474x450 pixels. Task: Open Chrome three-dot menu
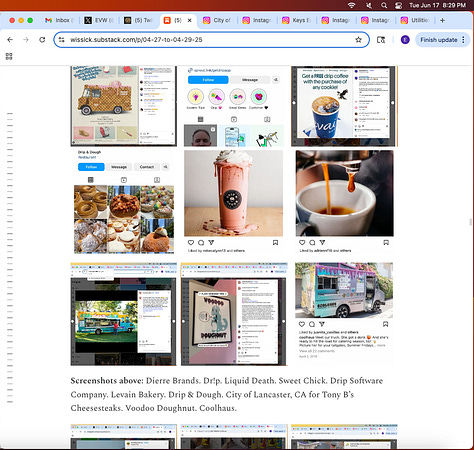pyautogui.click(x=464, y=40)
